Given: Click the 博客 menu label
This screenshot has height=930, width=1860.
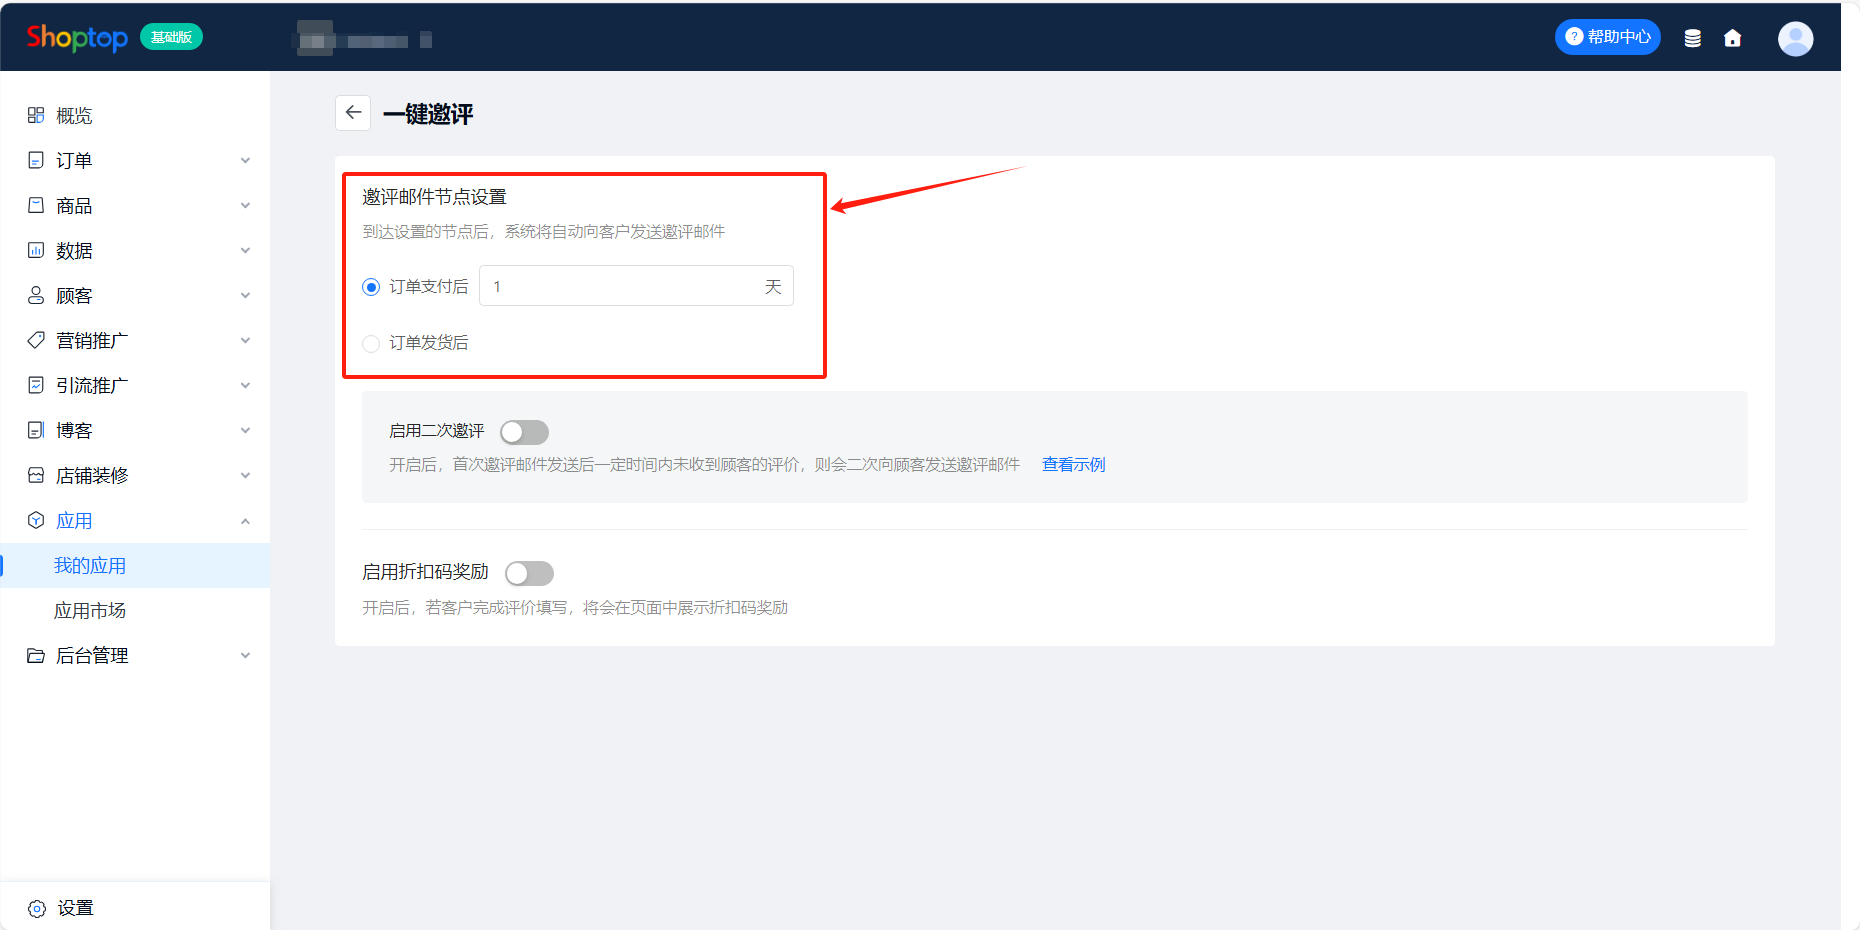Looking at the screenshot, I should [x=74, y=430].
